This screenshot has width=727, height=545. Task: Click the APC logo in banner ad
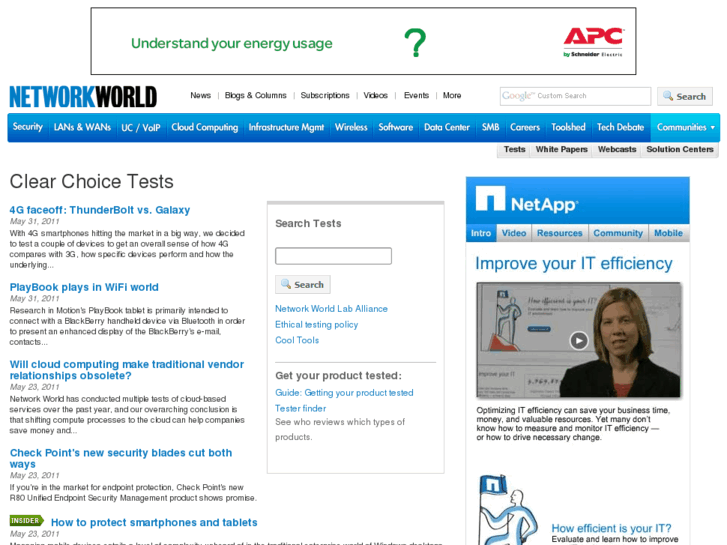tap(593, 42)
